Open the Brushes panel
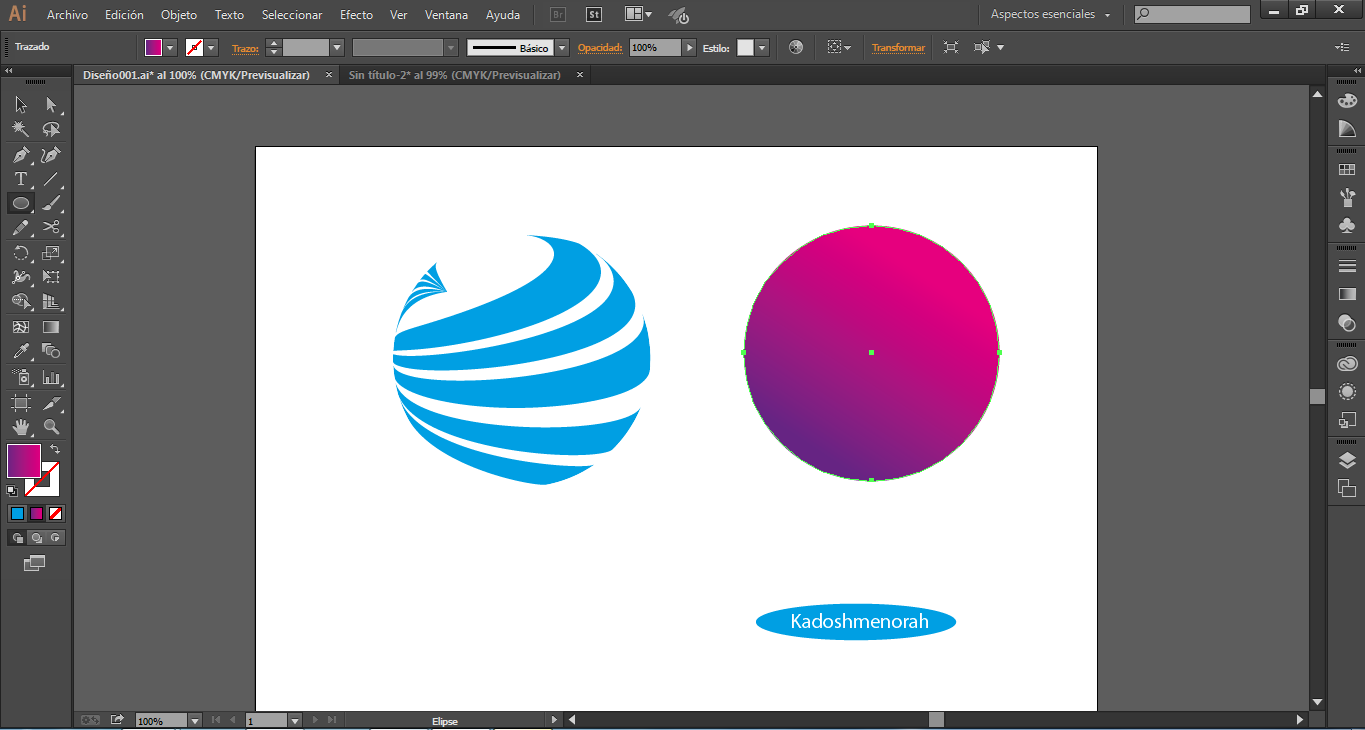Viewport: 1365px width, 730px height. click(x=1347, y=198)
